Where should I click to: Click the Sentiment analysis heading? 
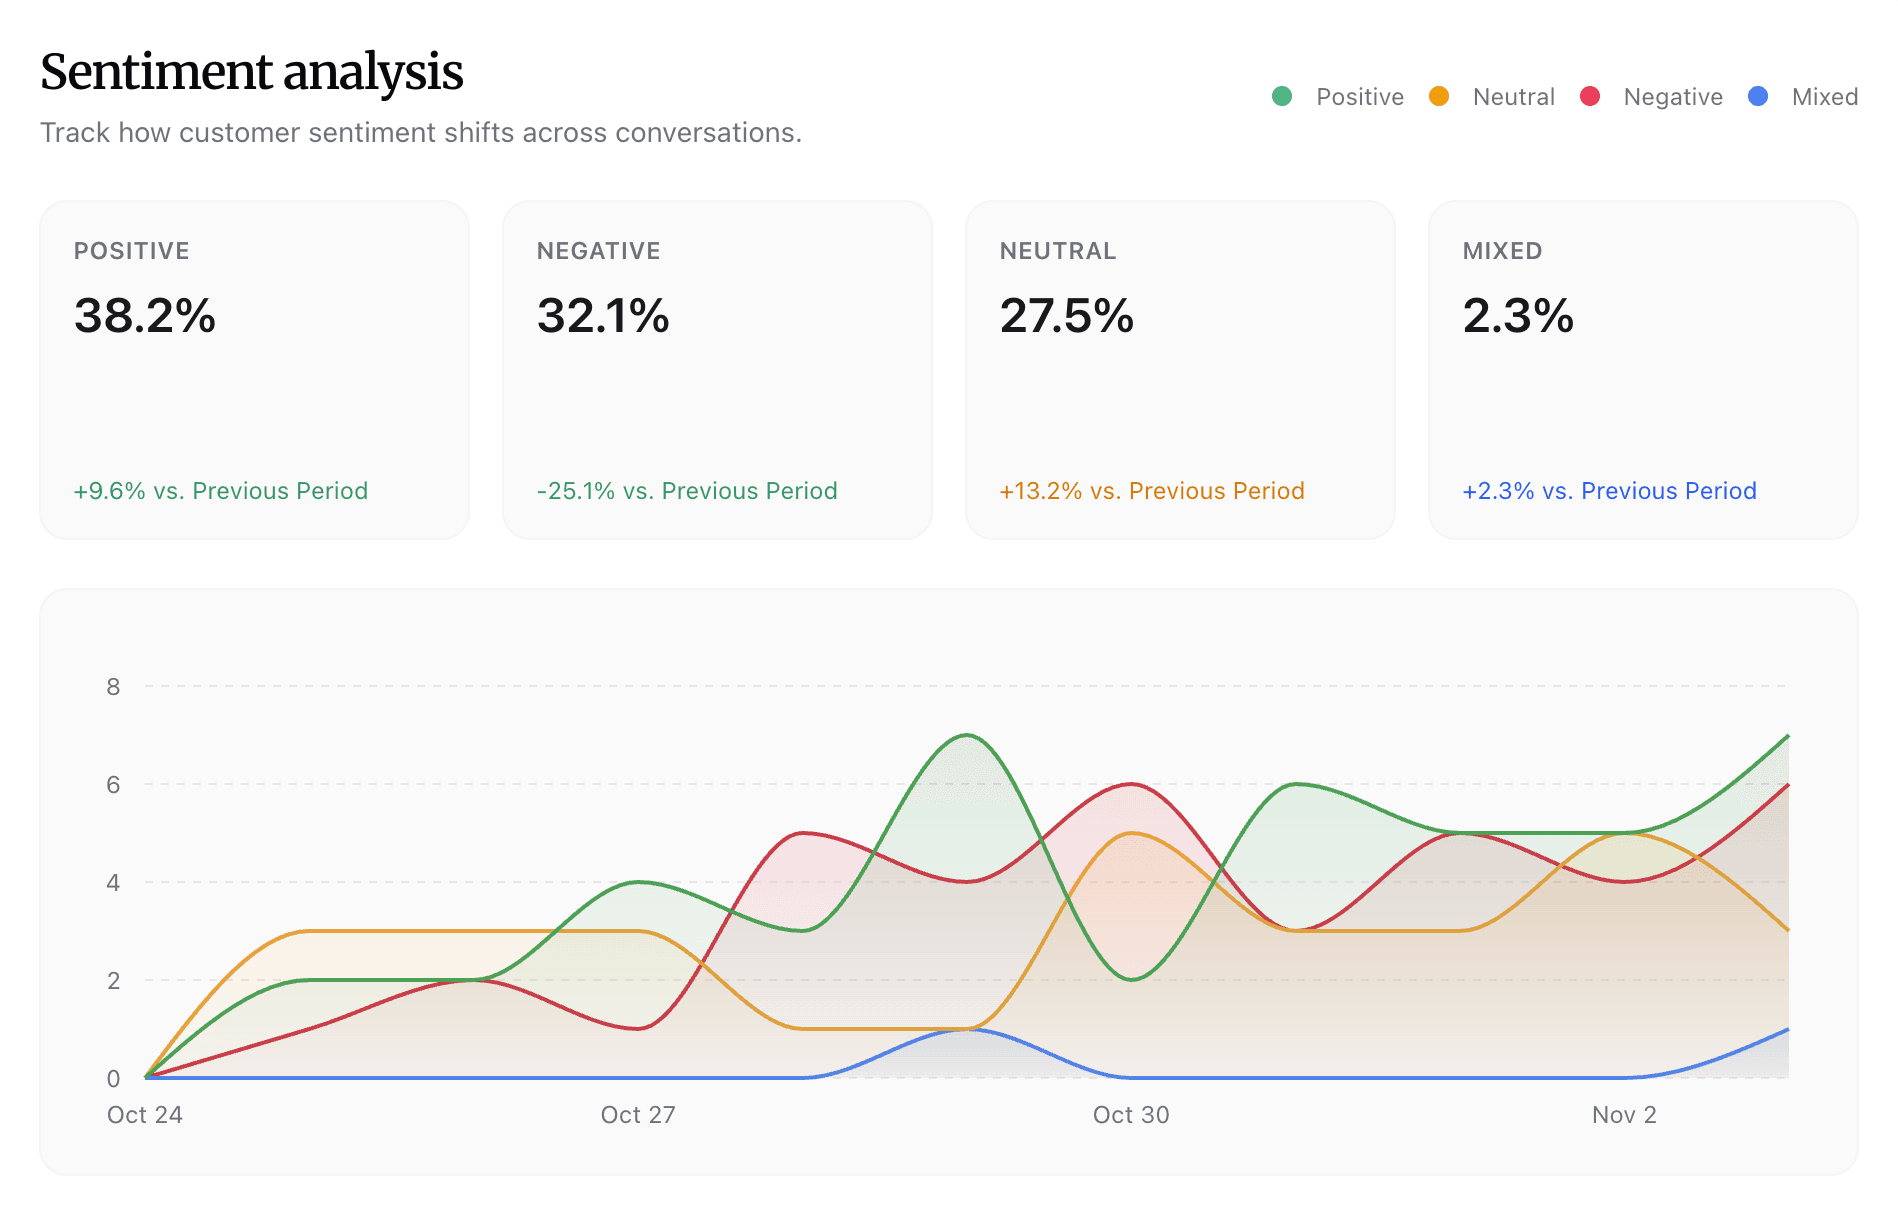coord(251,71)
